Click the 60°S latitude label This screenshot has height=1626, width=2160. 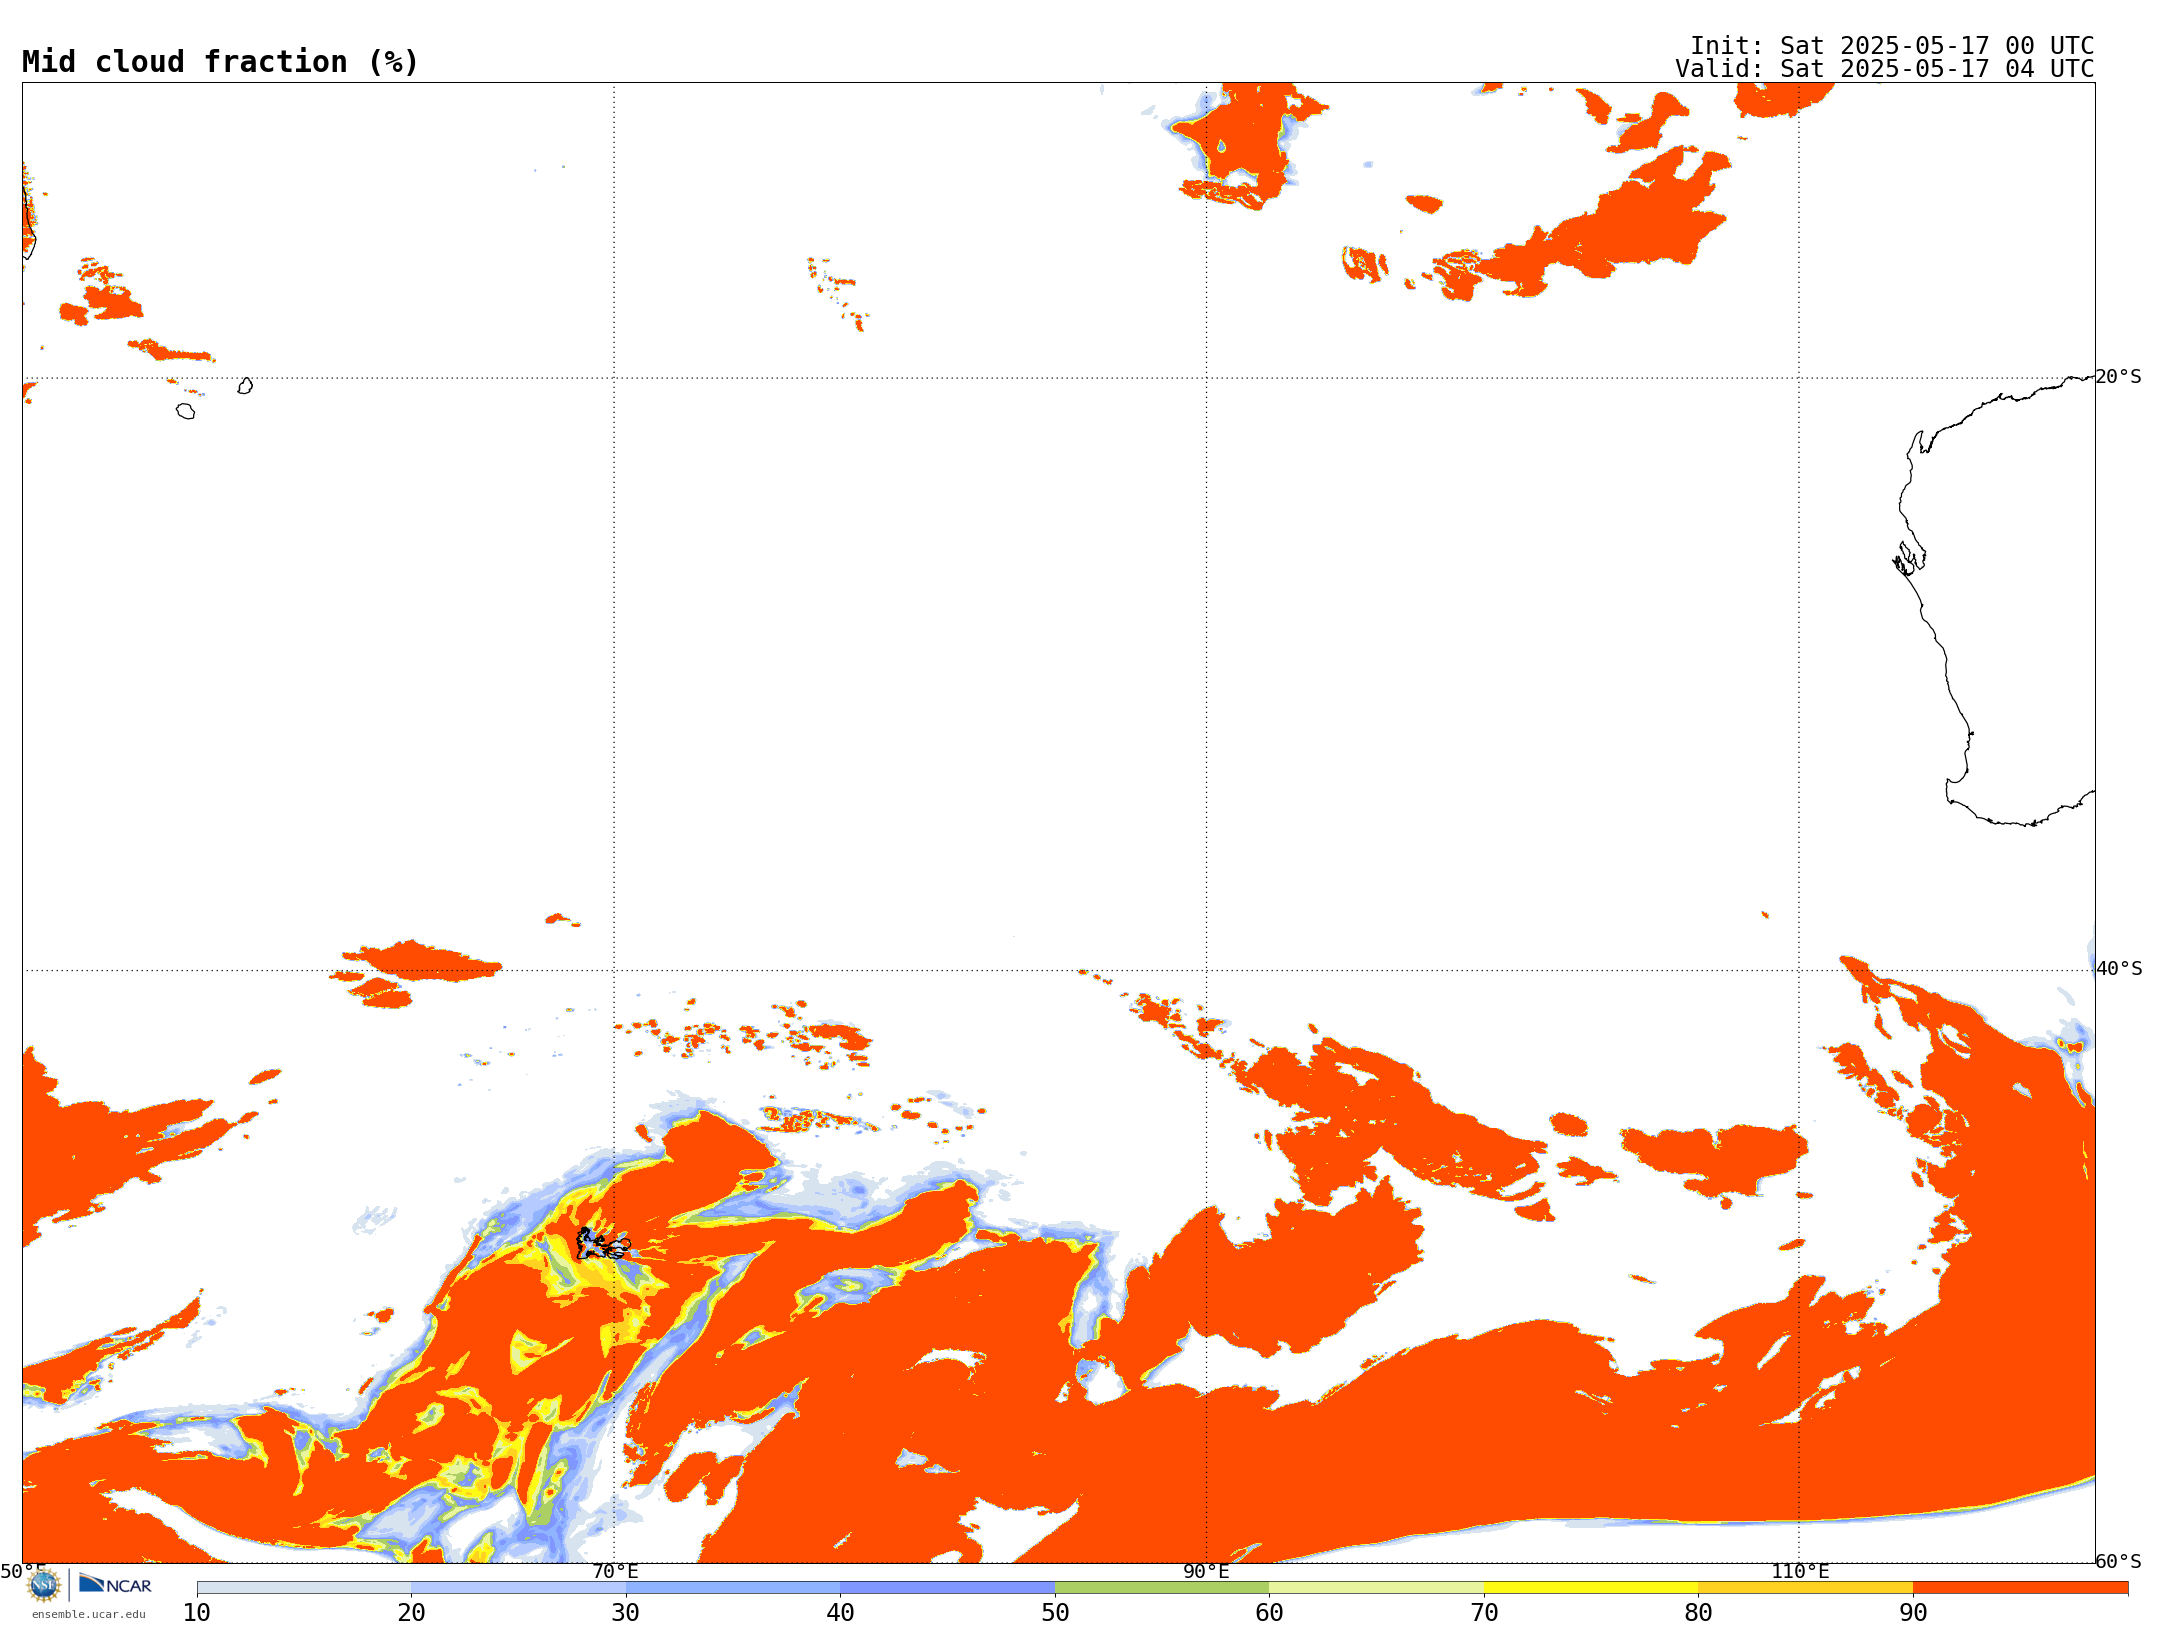point(2119,1561)
